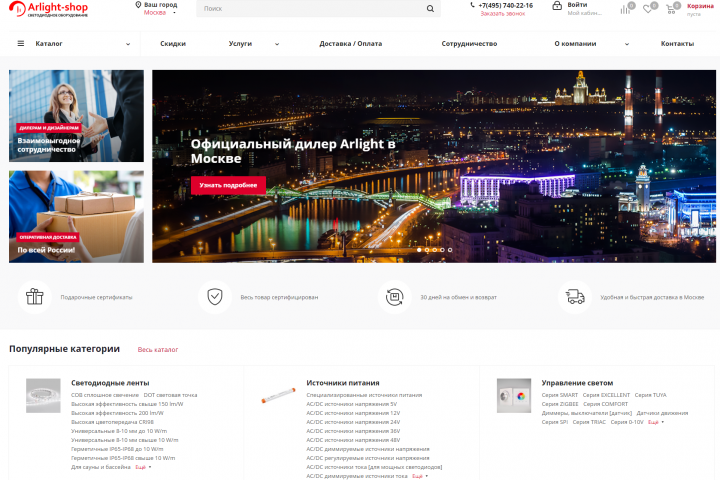Open the Услуги menu item
Screen dimensions: 720x480
(240, 44)
